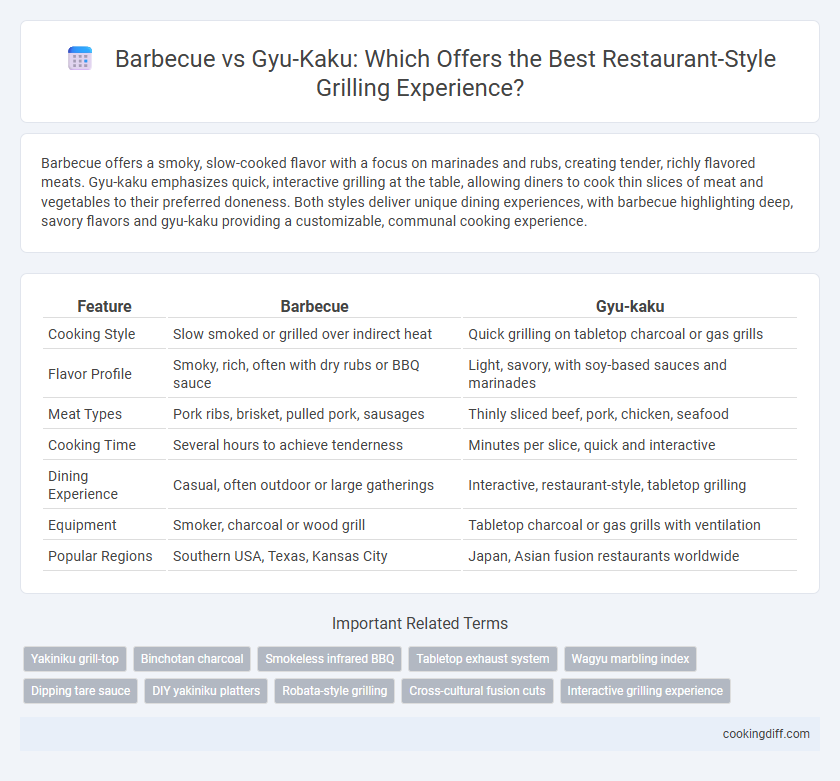Screen dimensions: 840x781
Task: Select the Cooking Style row label
Action: pos(92,334)
